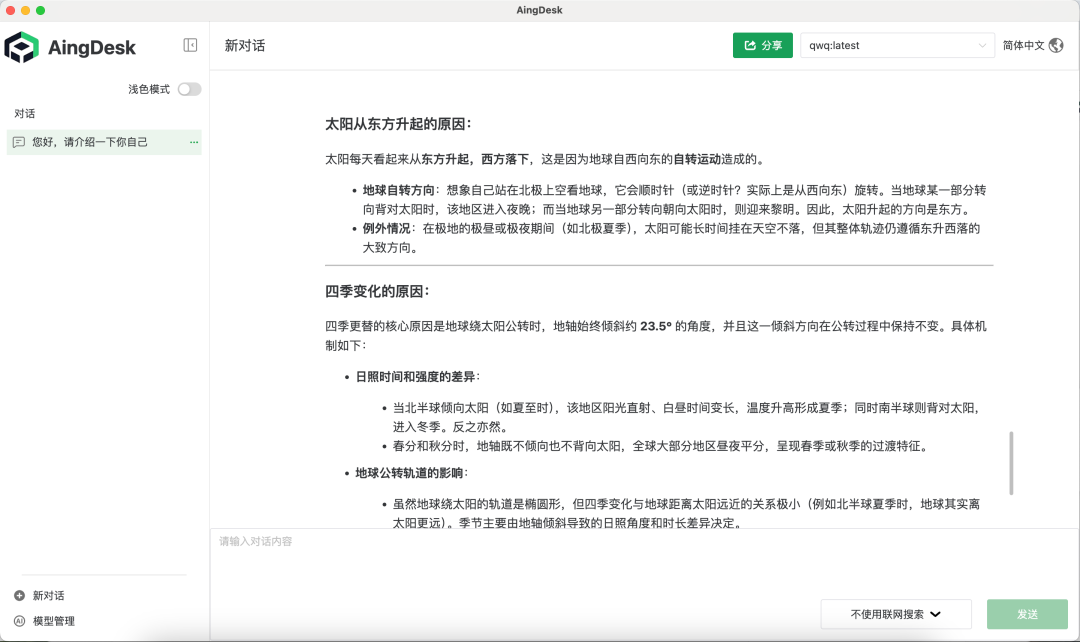Screen dimensions: 1080x642
Task: Click the text 地球公转轨道的影响
Action: (x=409, y=473)
